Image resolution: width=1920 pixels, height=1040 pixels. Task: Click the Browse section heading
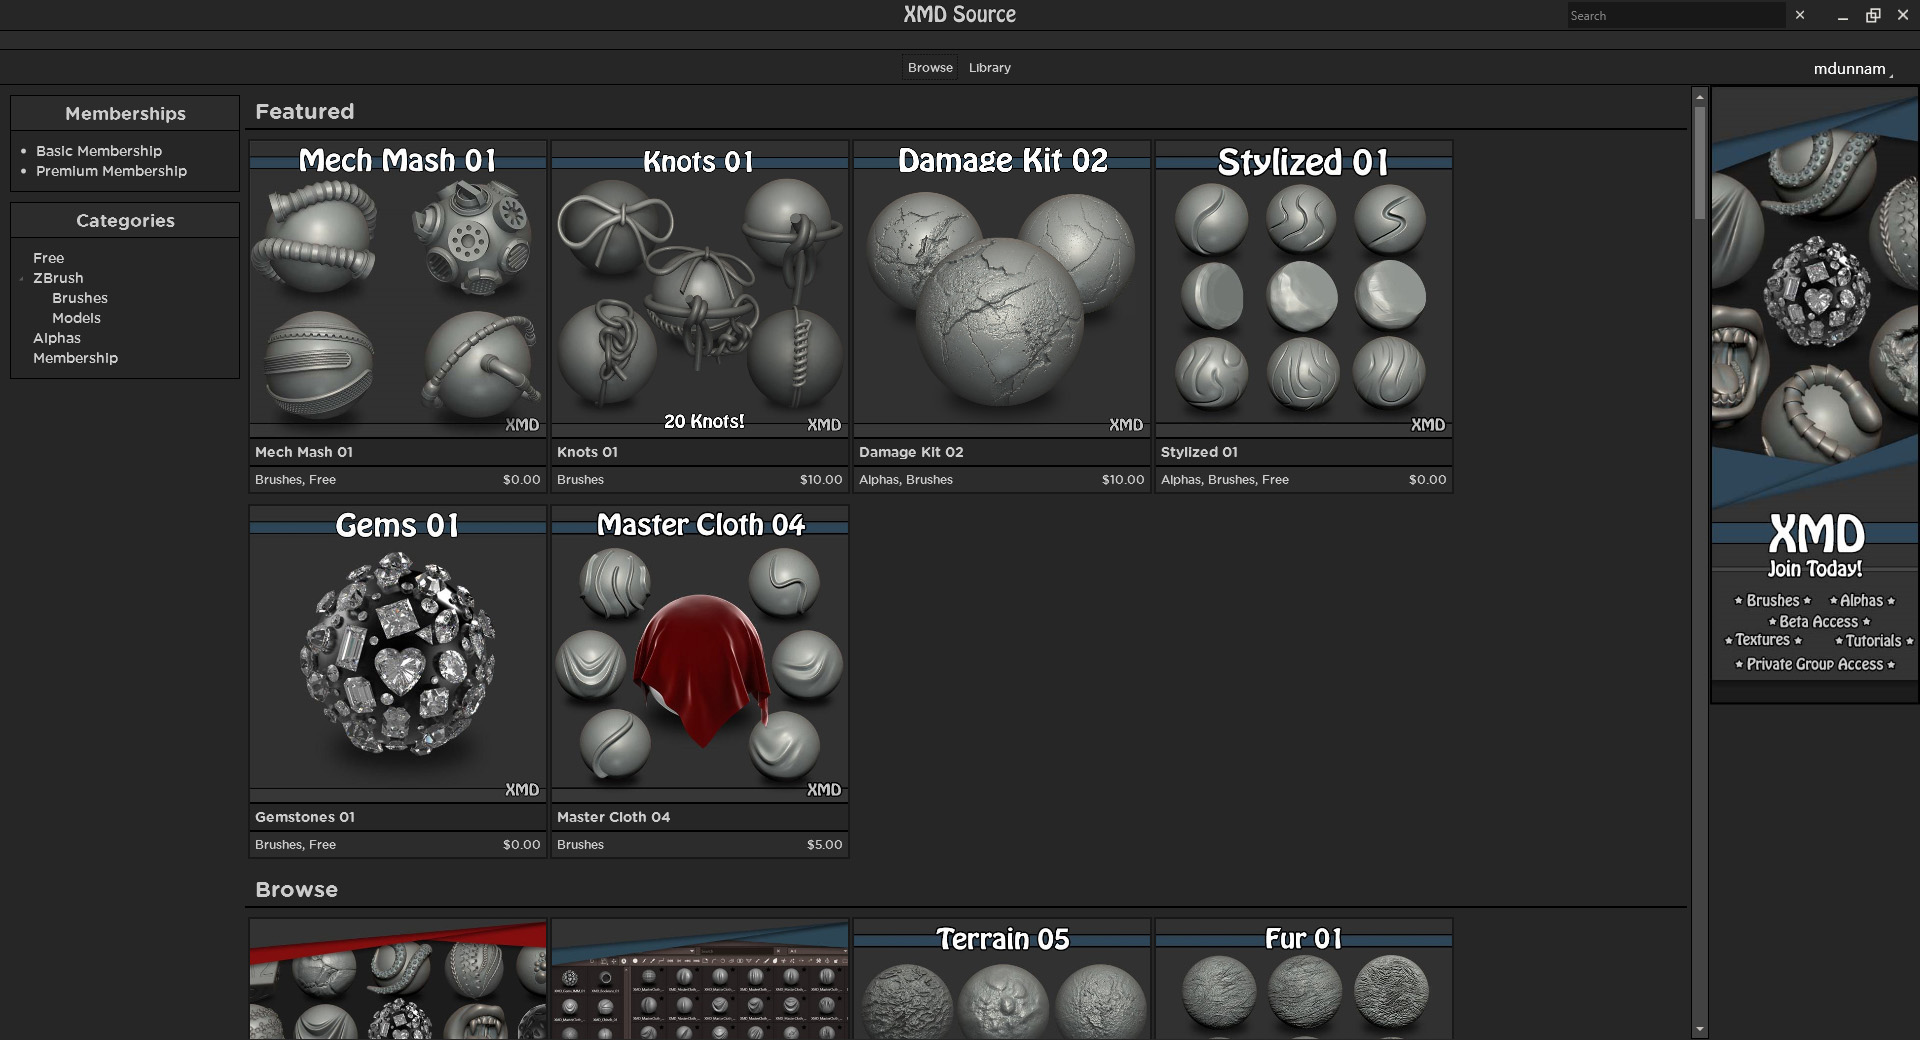(296, 890)
